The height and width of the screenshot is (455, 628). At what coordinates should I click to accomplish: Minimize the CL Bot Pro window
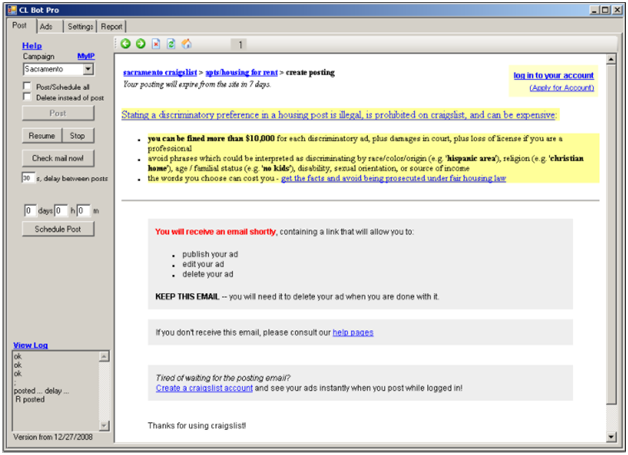[594, 10]
